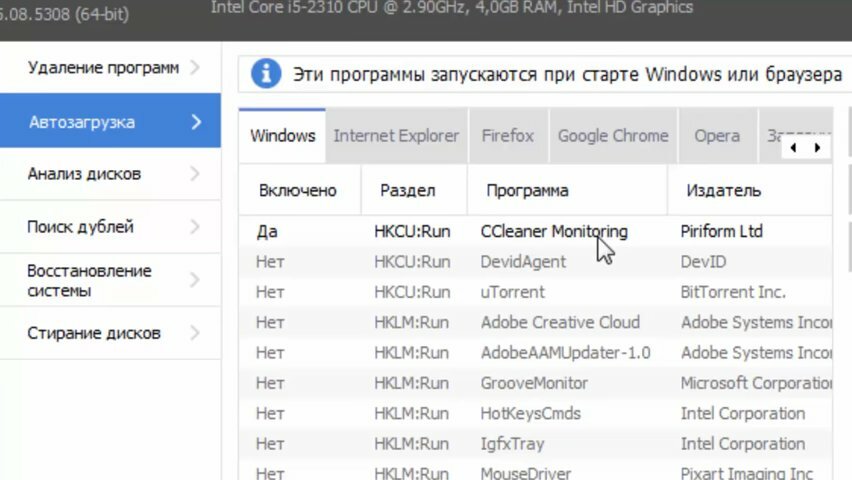Image resolution: width=852 pixels, height=480 pixels.
Task: Open the Анализ дисков section
Action: [110, 174]
